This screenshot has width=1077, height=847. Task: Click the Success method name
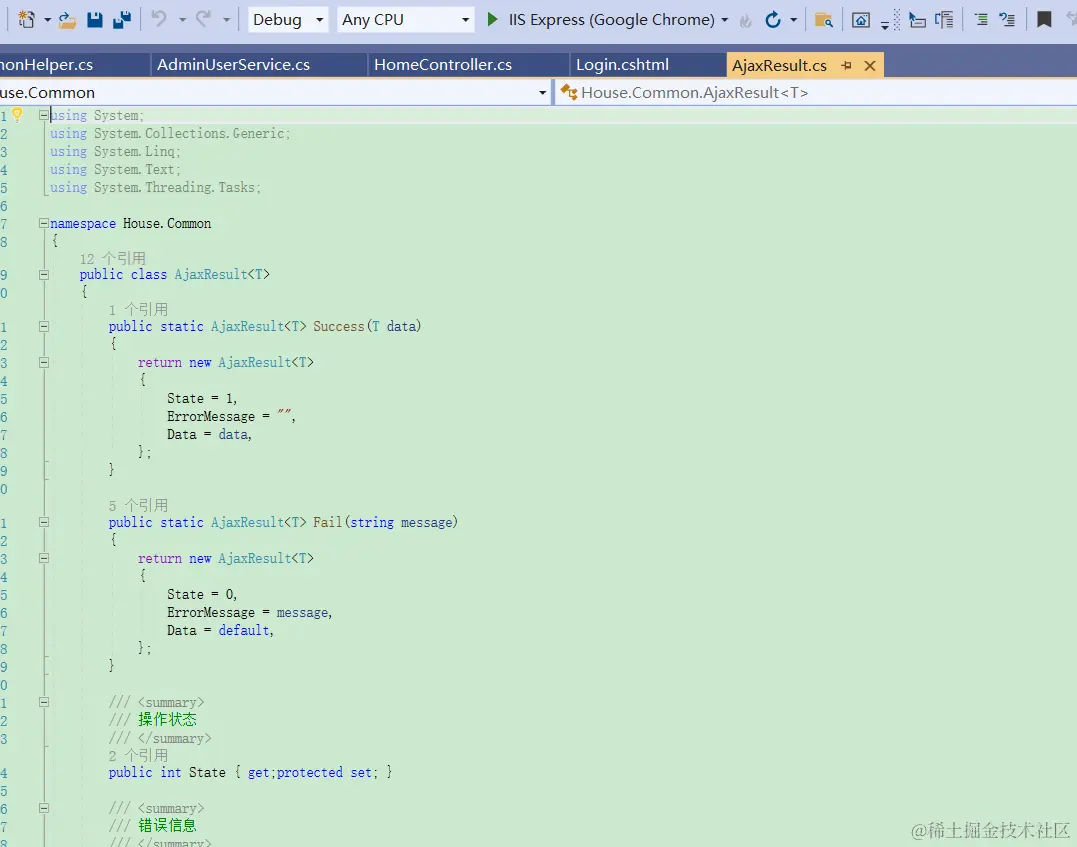tap(339, 326)
